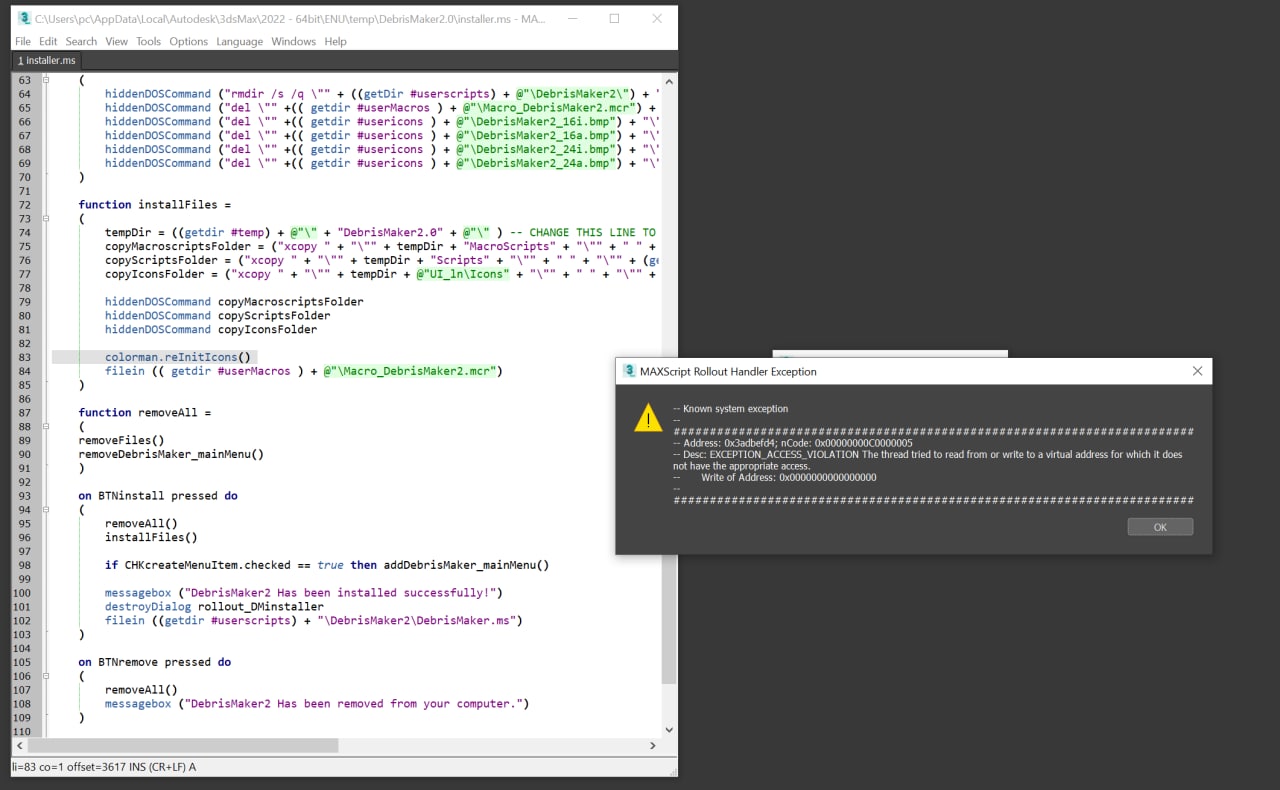Click the 'function removeAll =' line
Viewport: 1280px width, 790px height.
[145, 412]
